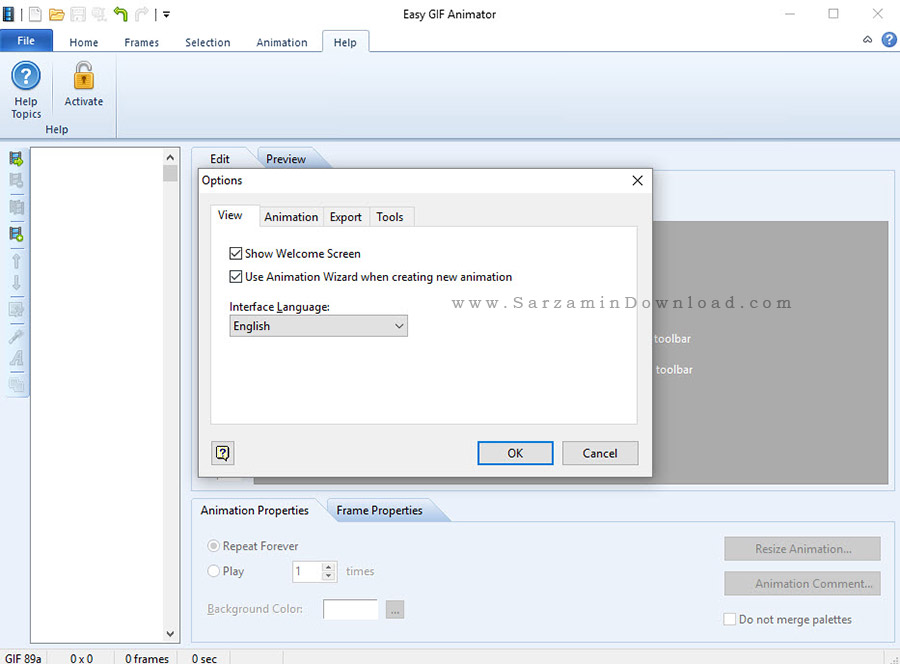The height and width of the screenshot is (664, 900).
Task: Click the grayed icon right of Save
Action: click(99, 14)
